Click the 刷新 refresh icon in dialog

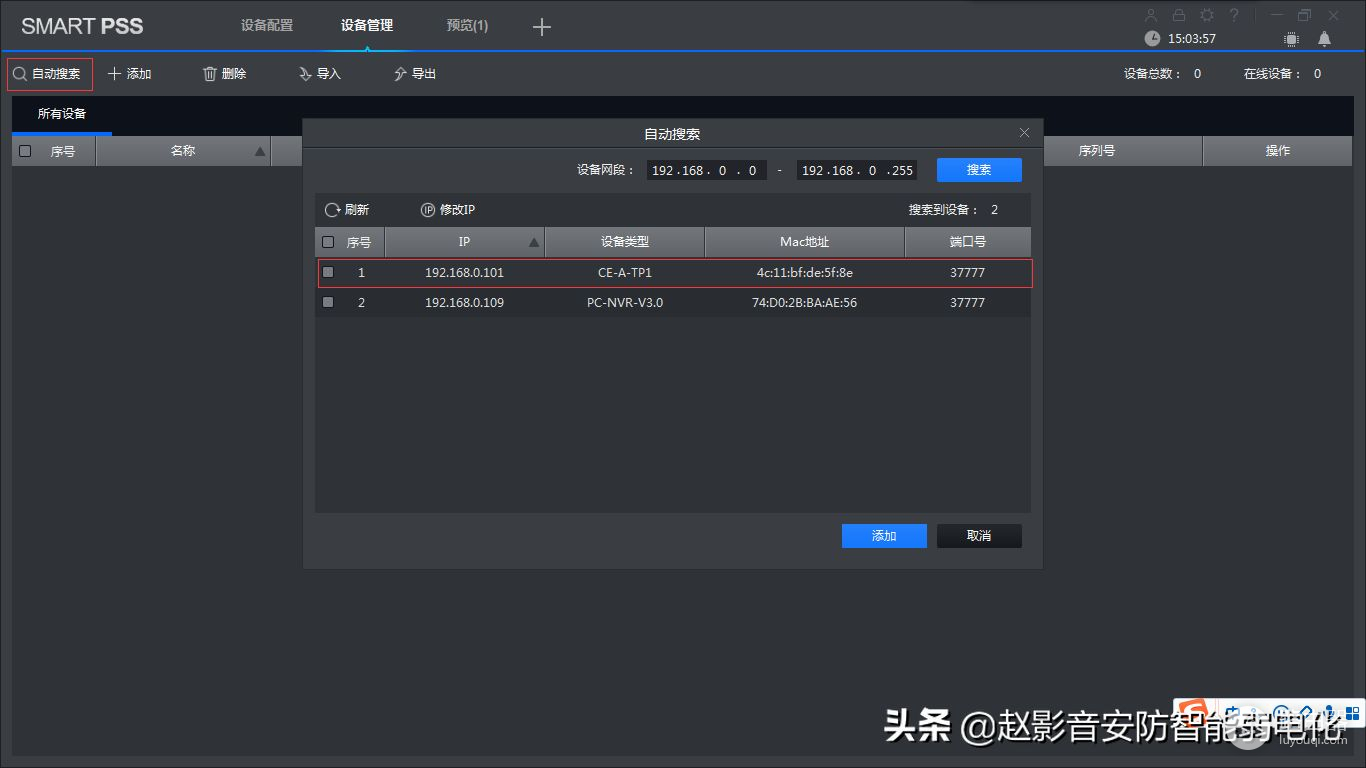coord(333,210)
